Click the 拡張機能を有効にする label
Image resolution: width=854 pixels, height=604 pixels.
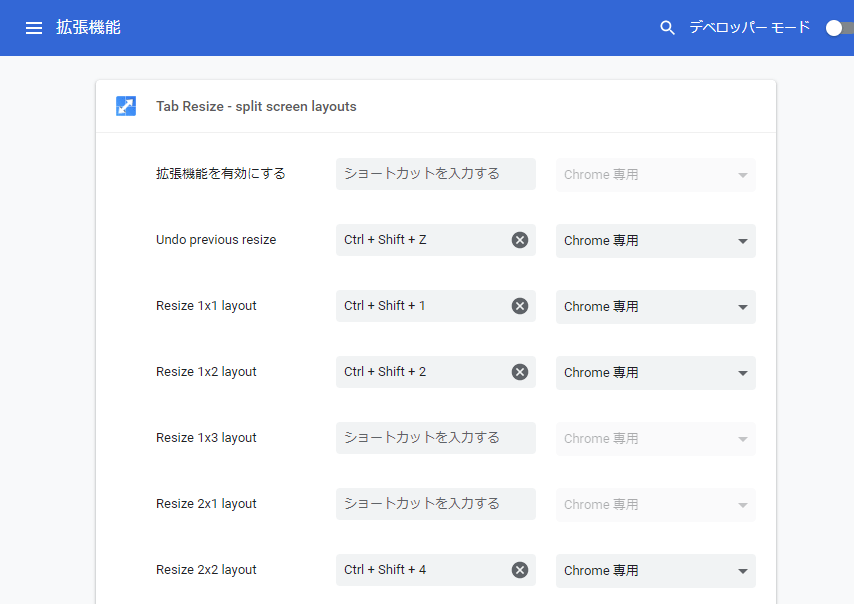click(221, 174)
